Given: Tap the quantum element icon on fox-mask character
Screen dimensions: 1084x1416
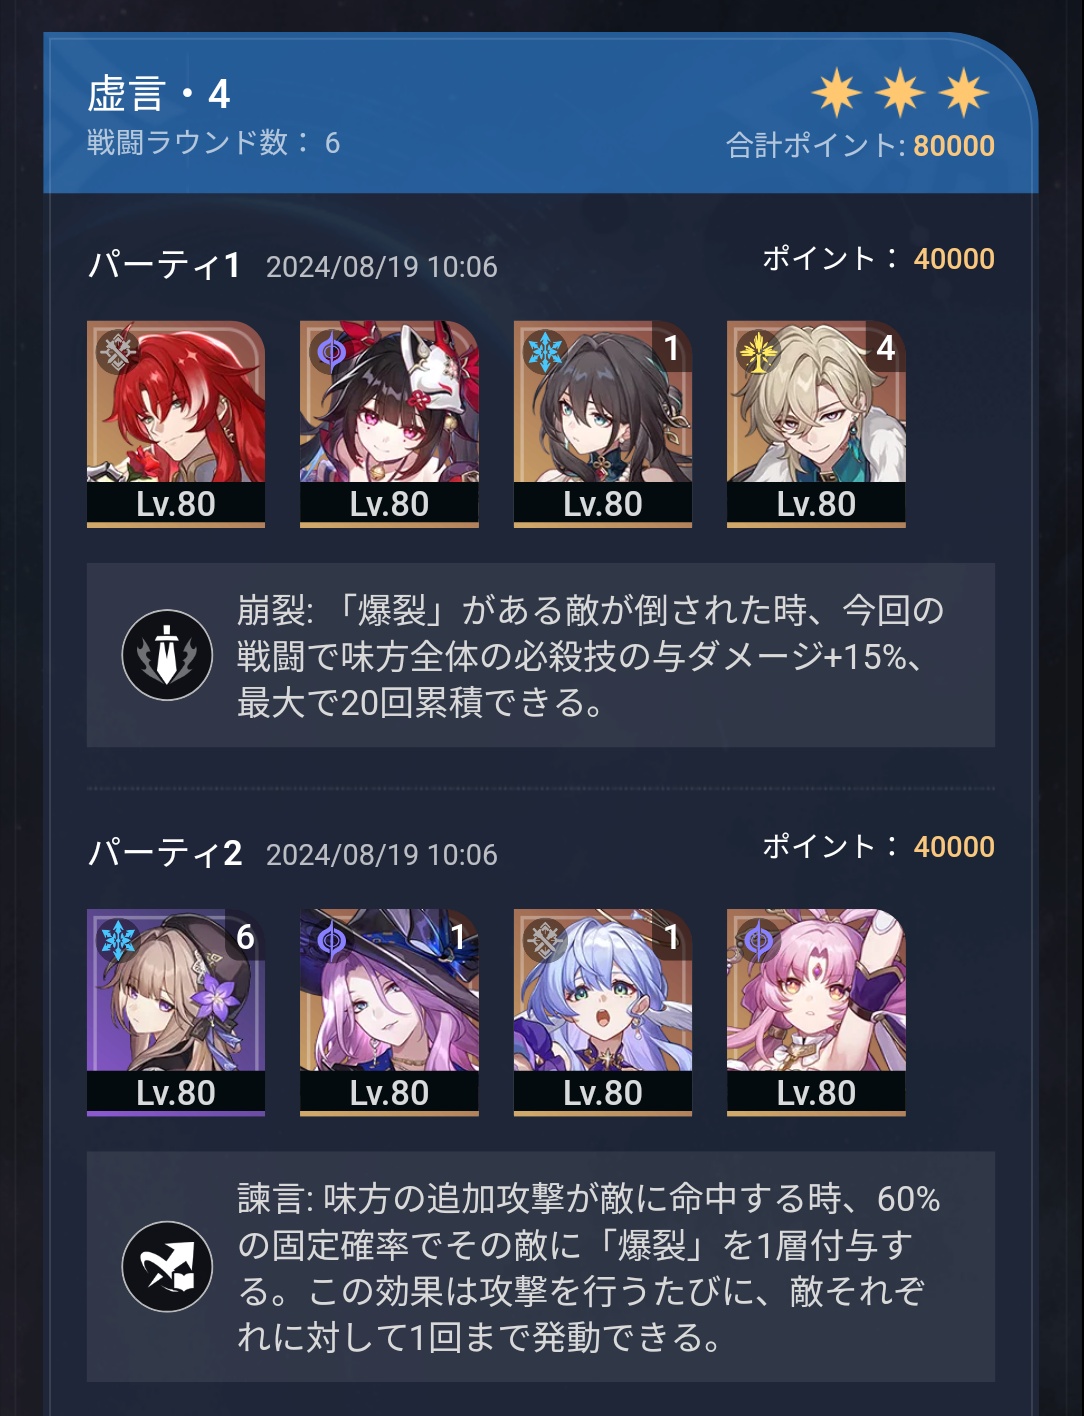Looking at the screenshot, I should 331,352.
